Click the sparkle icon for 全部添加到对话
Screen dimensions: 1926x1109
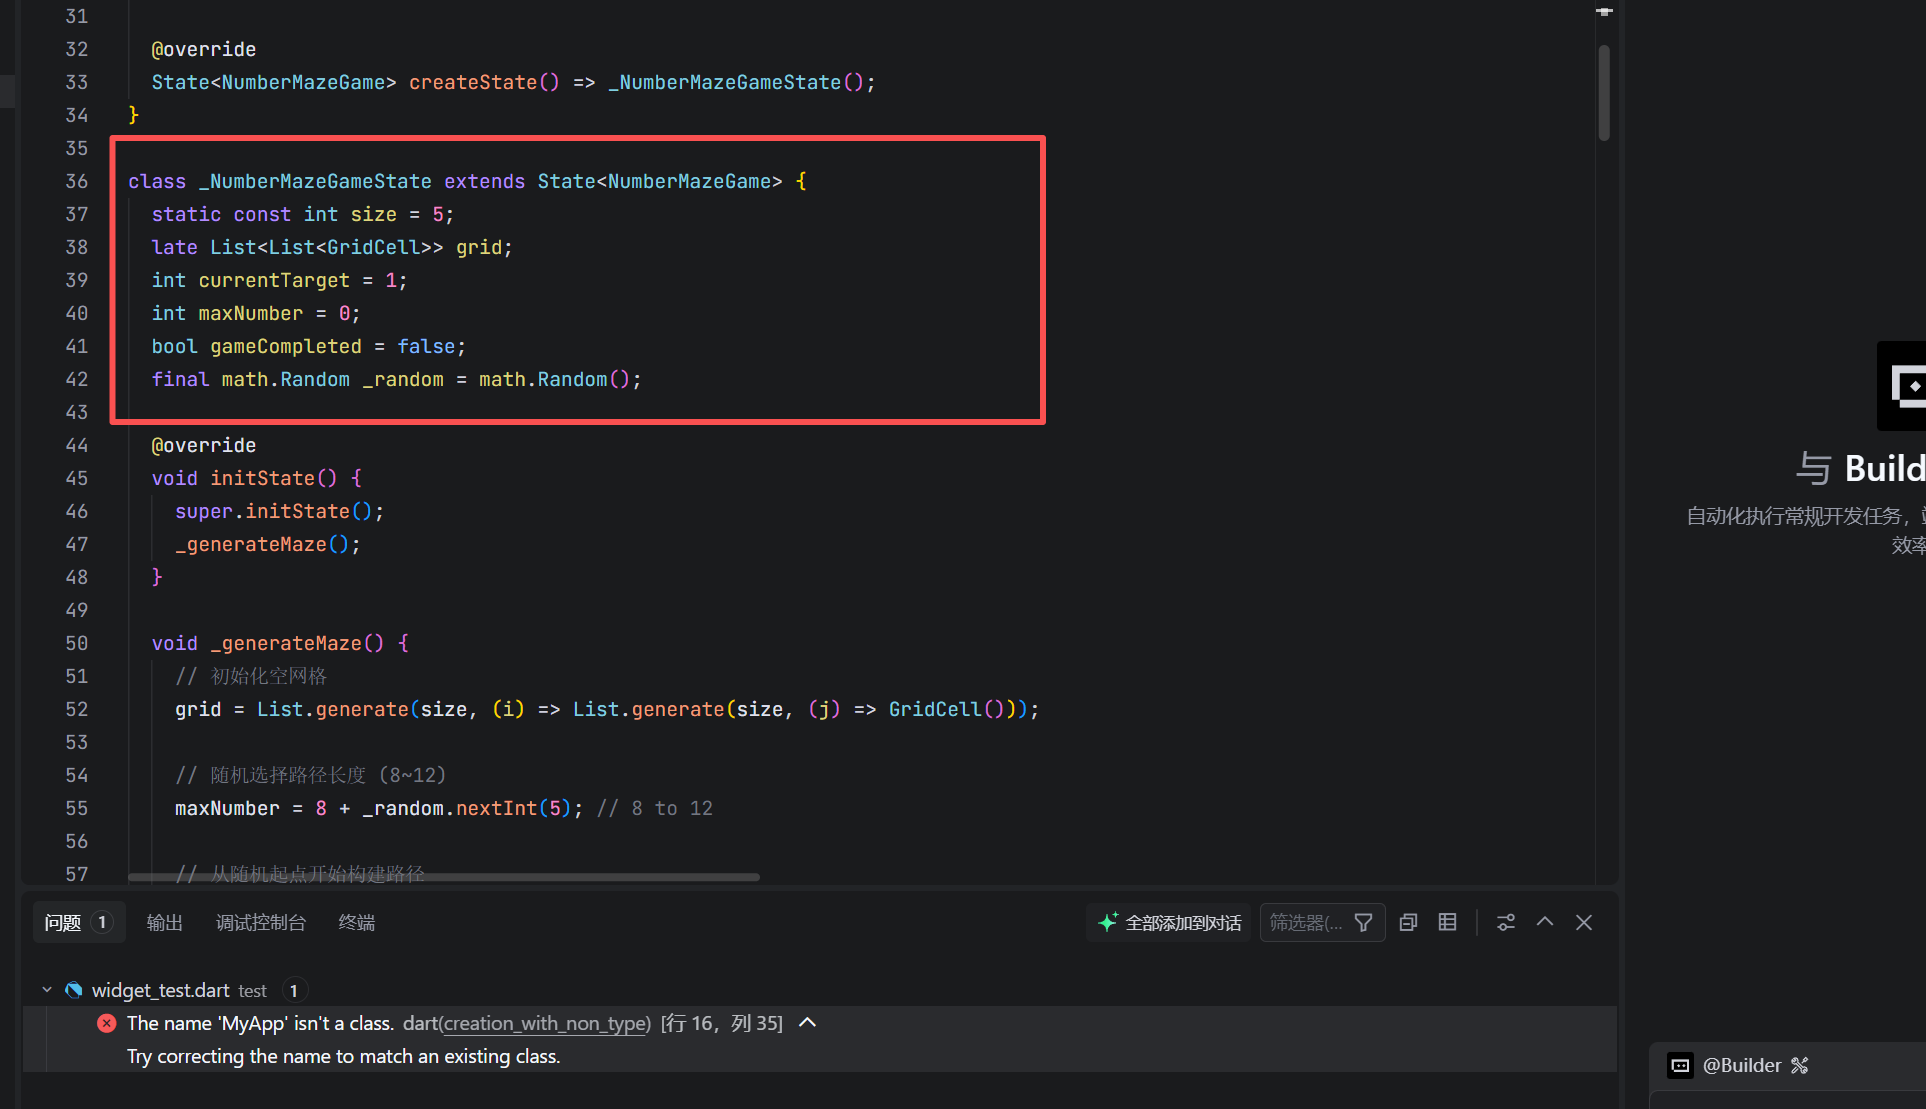pos(1107,923)
